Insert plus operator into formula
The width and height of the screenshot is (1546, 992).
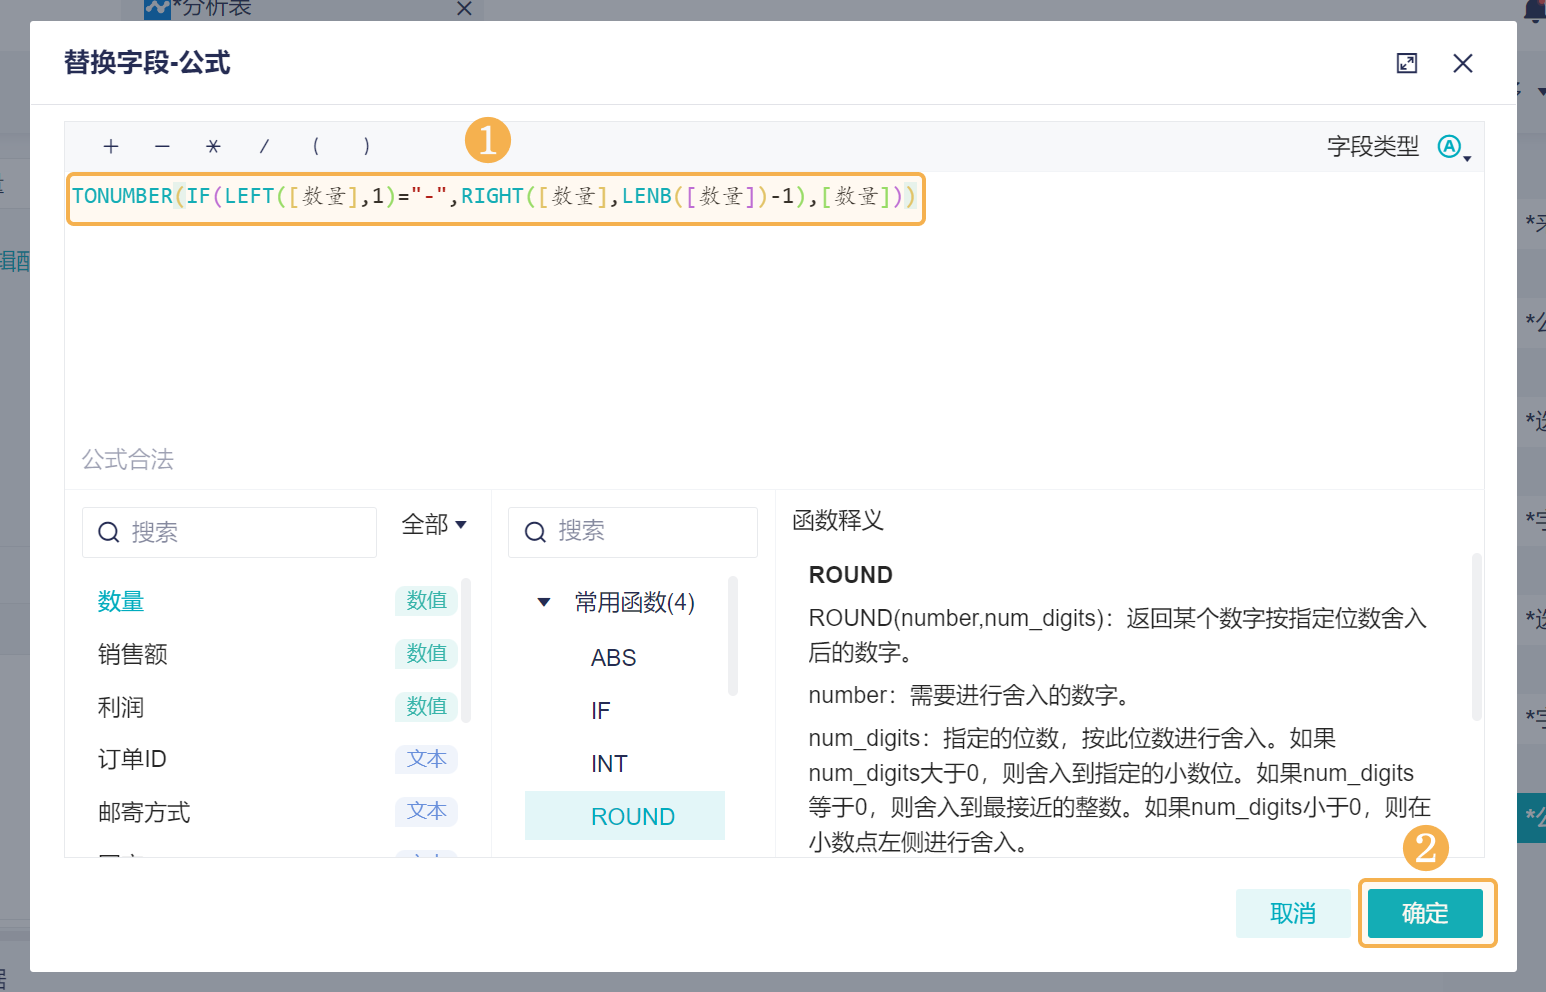click(x=111, y=147)
